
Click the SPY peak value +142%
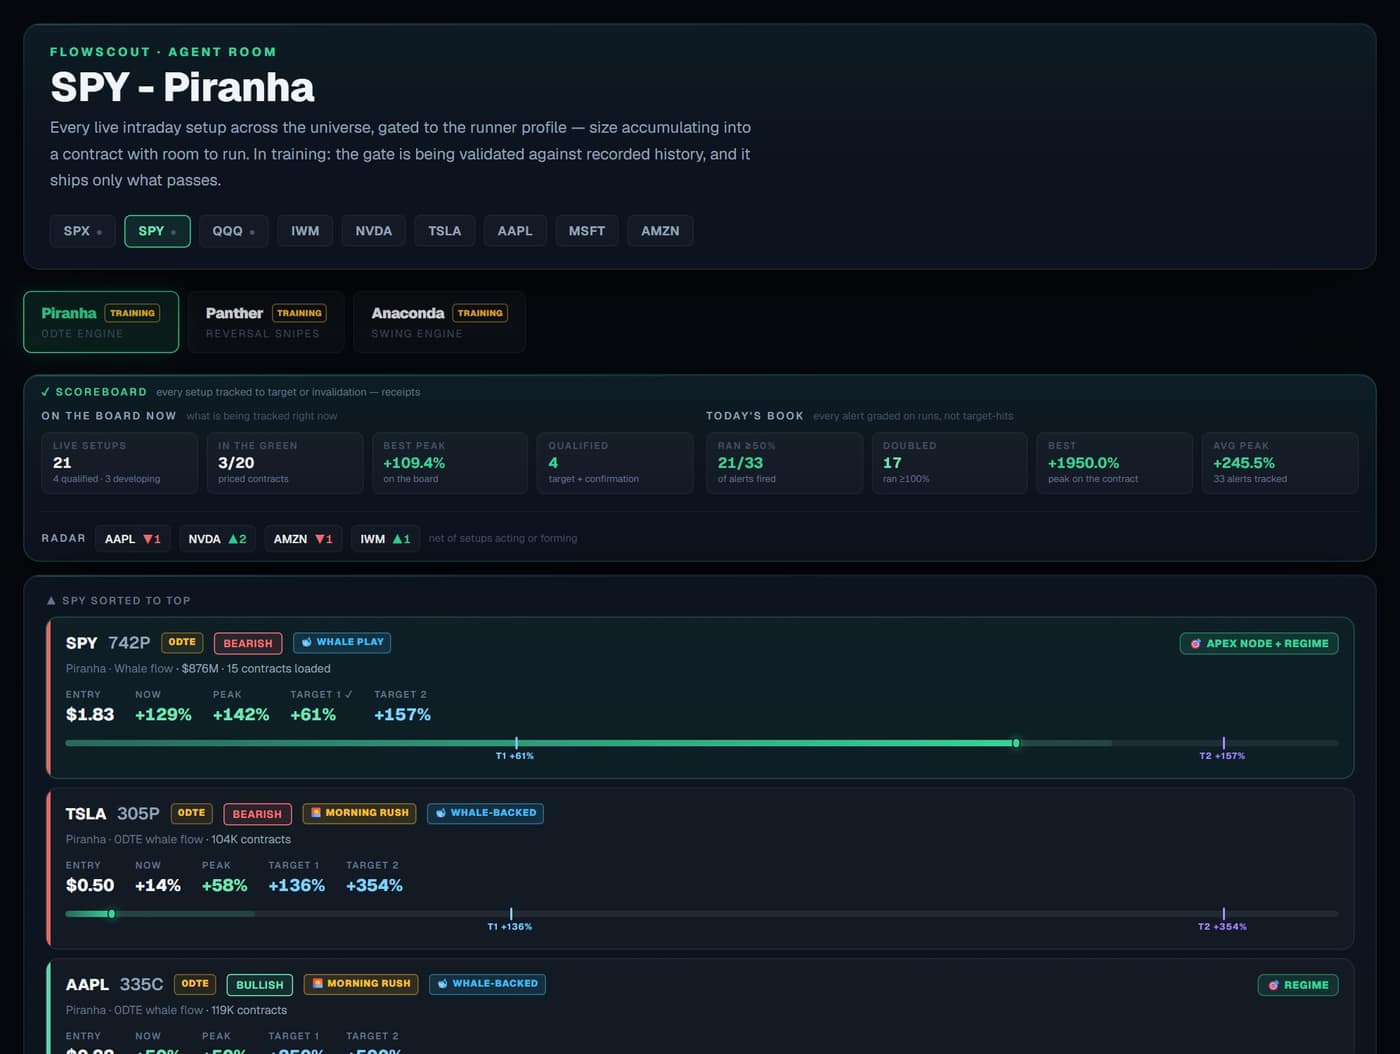tap(241, 715)
